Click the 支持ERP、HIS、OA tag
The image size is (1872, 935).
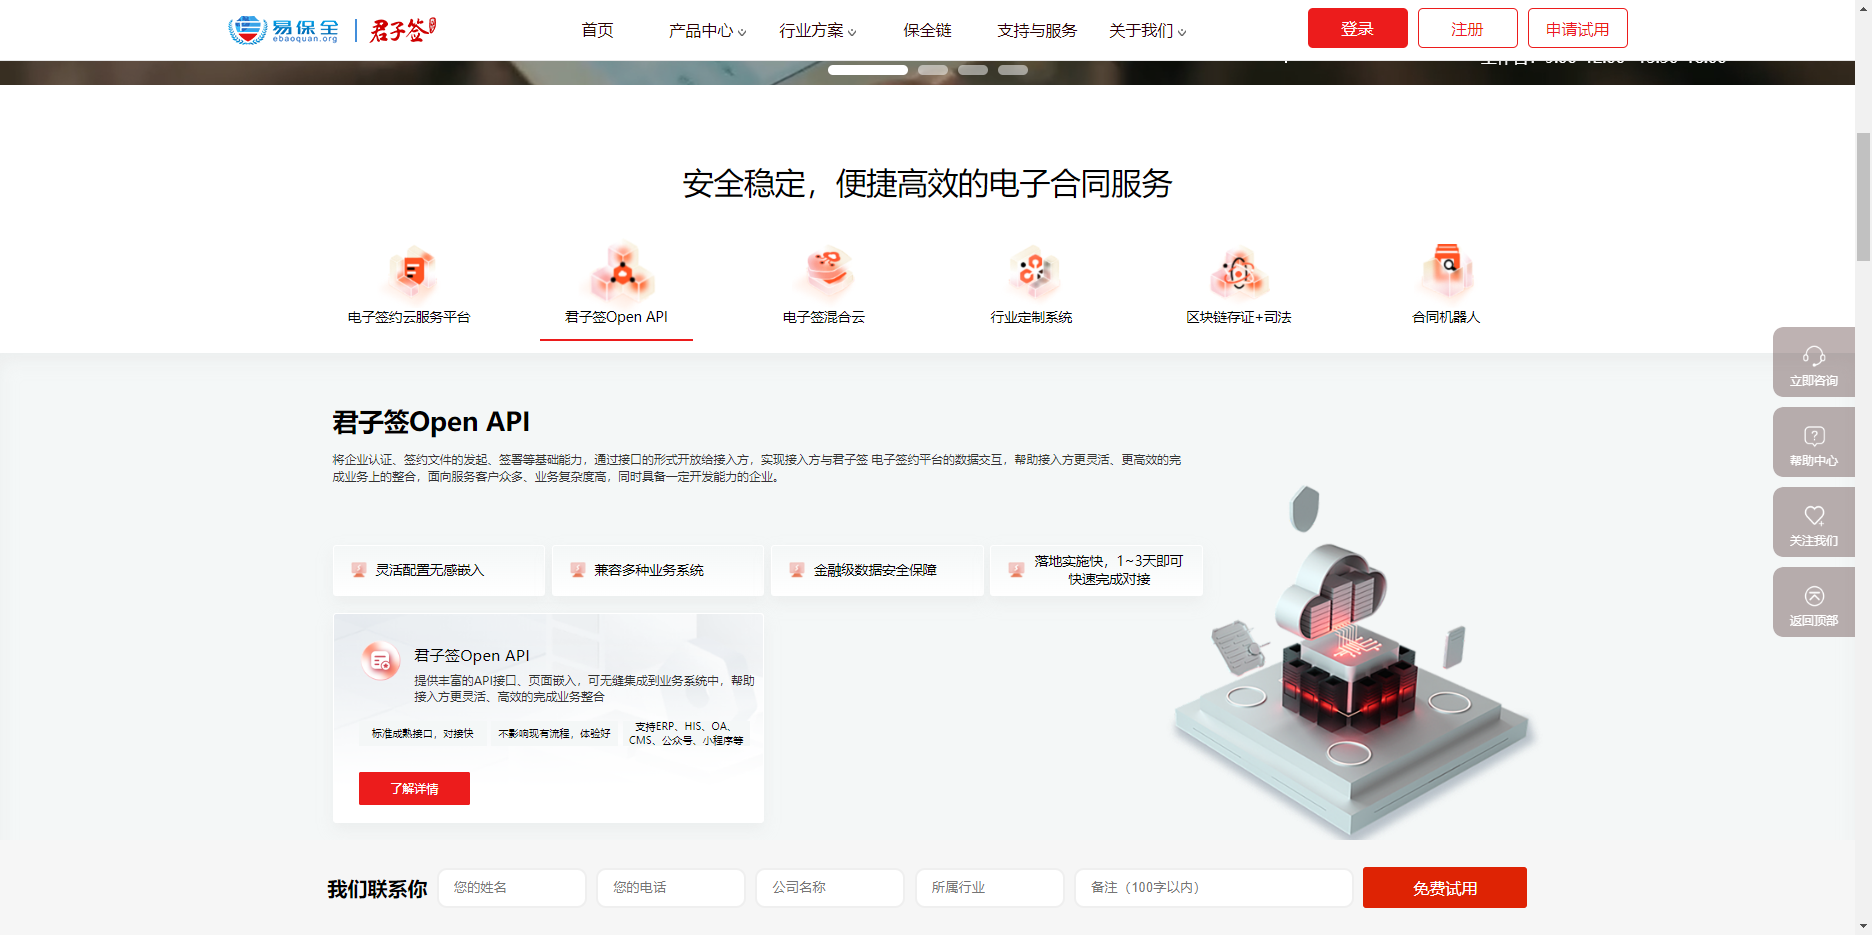point(686,733)
